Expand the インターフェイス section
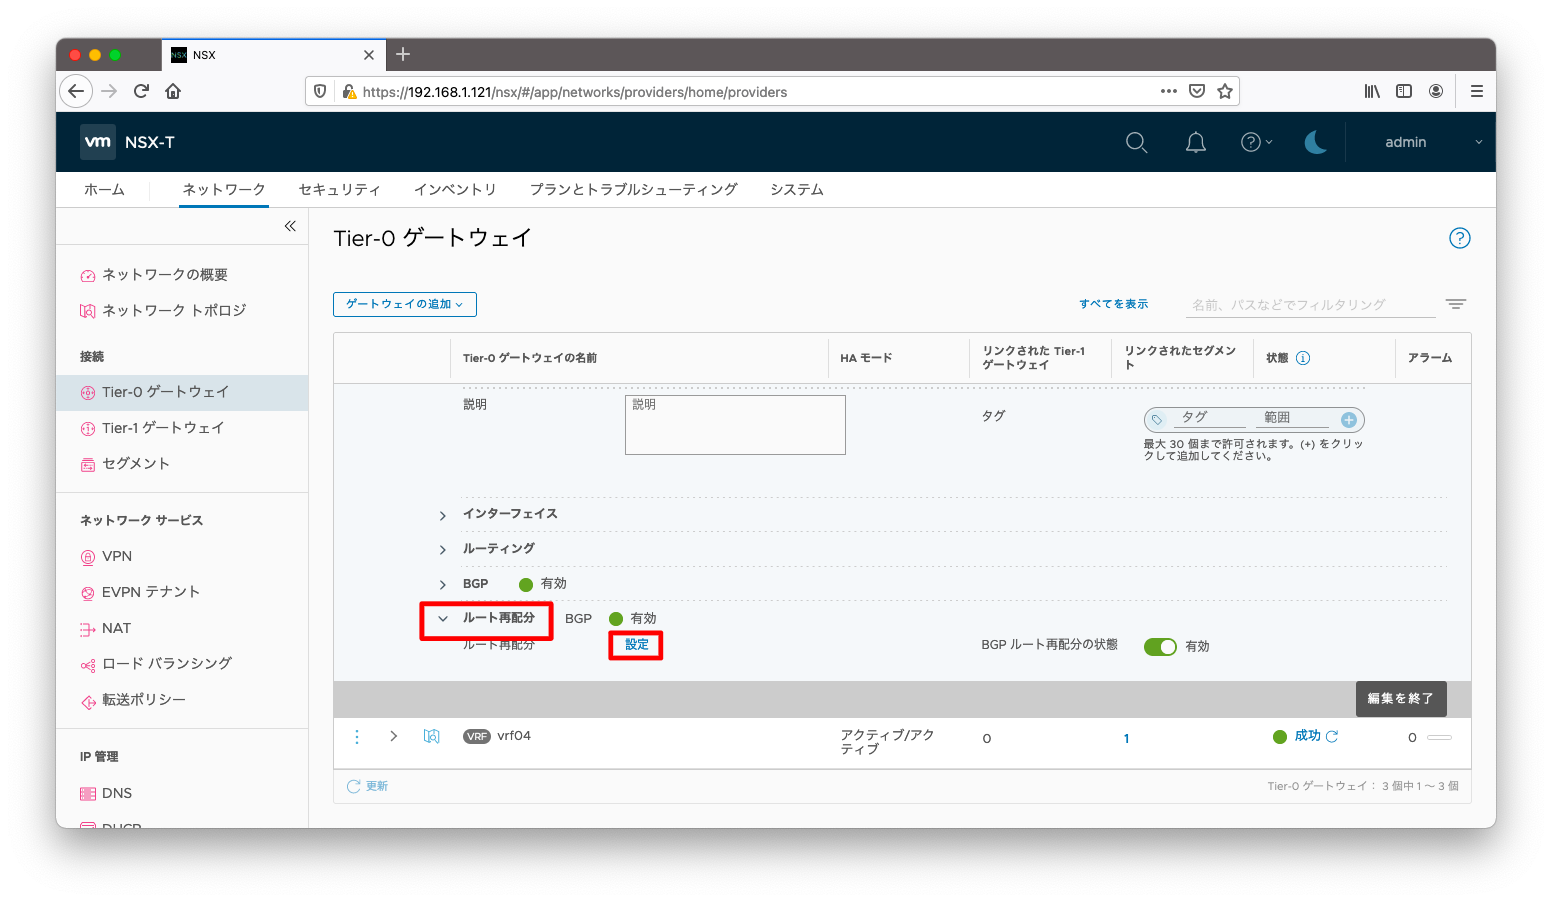The image size is (1552, 902). 442,516
